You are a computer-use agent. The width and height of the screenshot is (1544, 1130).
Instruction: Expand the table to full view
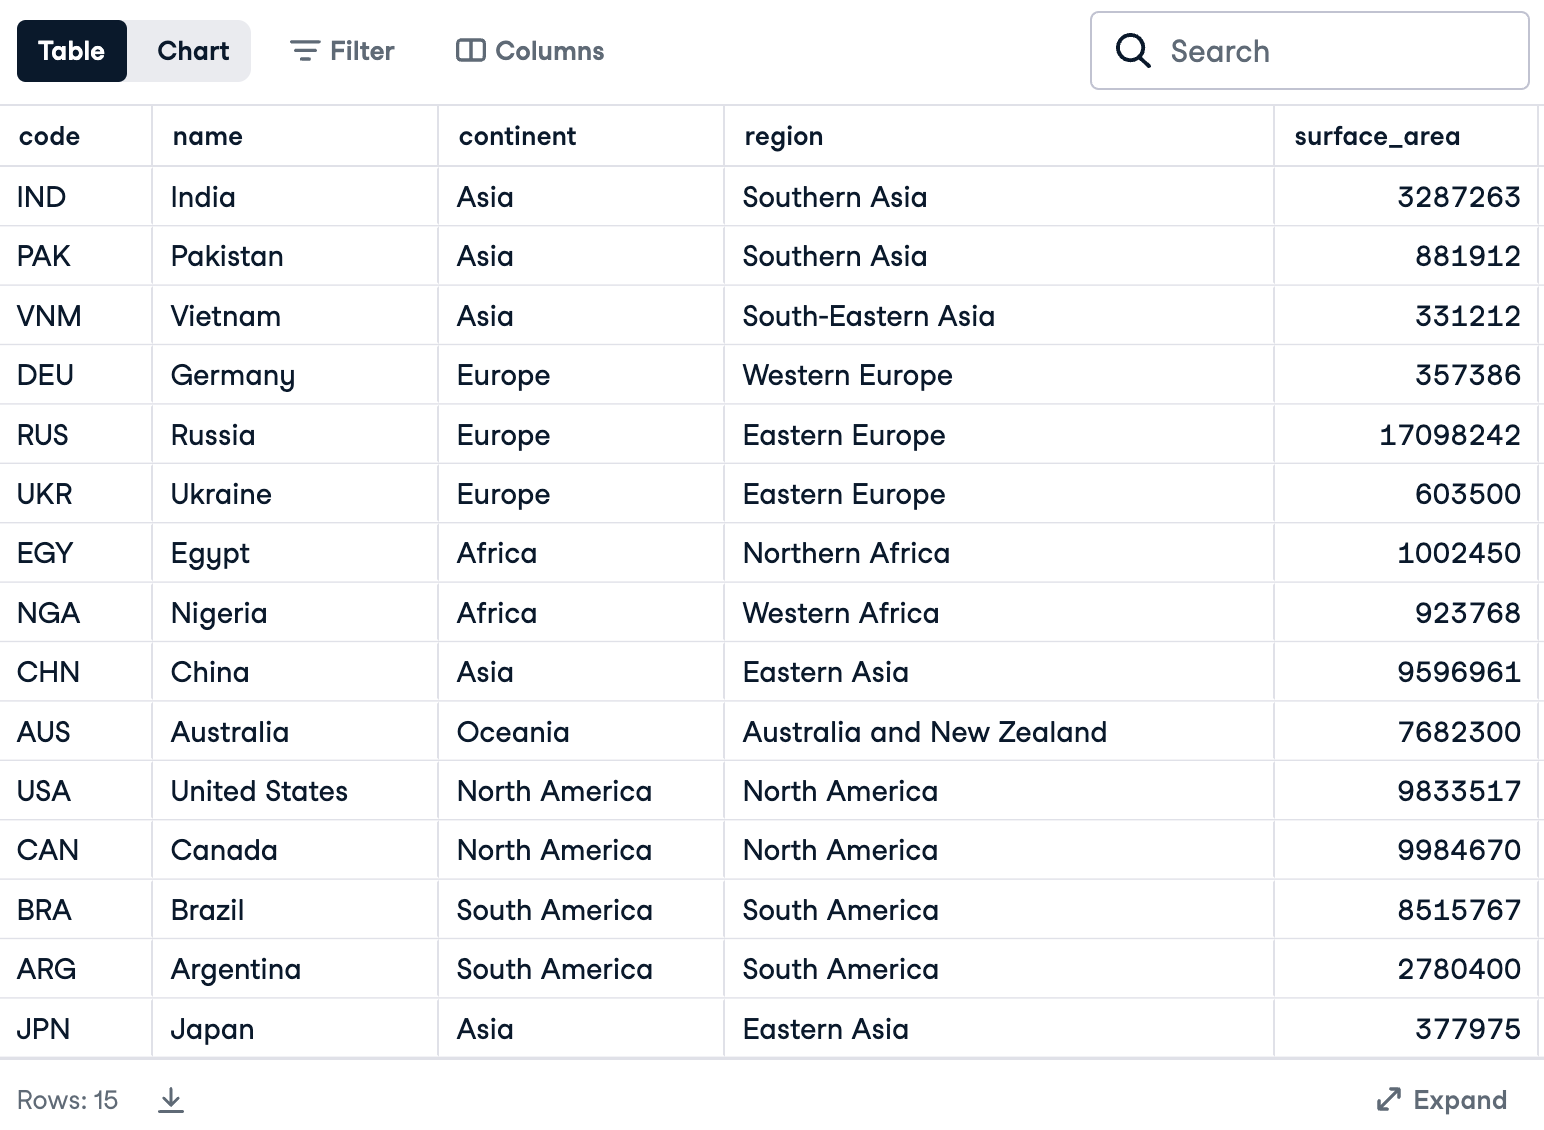pos(1441,1100)
